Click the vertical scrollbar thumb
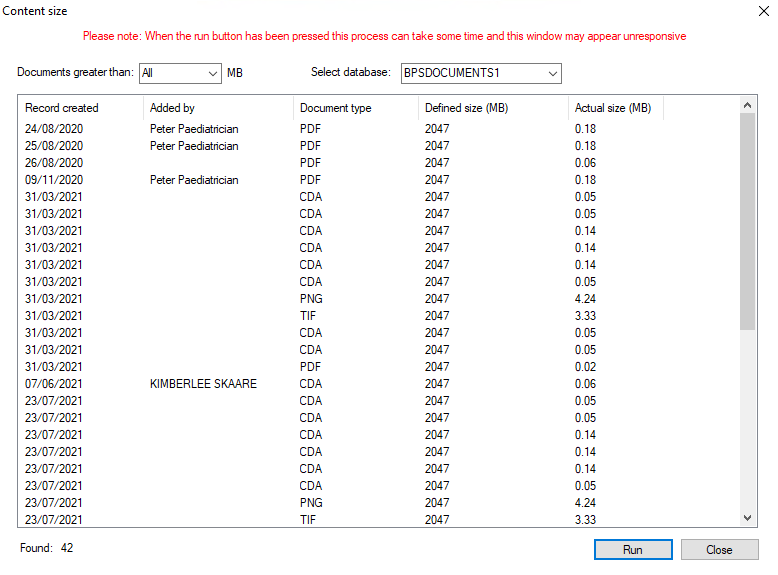Viewport: 778px width, 575px height. (748, 222)
